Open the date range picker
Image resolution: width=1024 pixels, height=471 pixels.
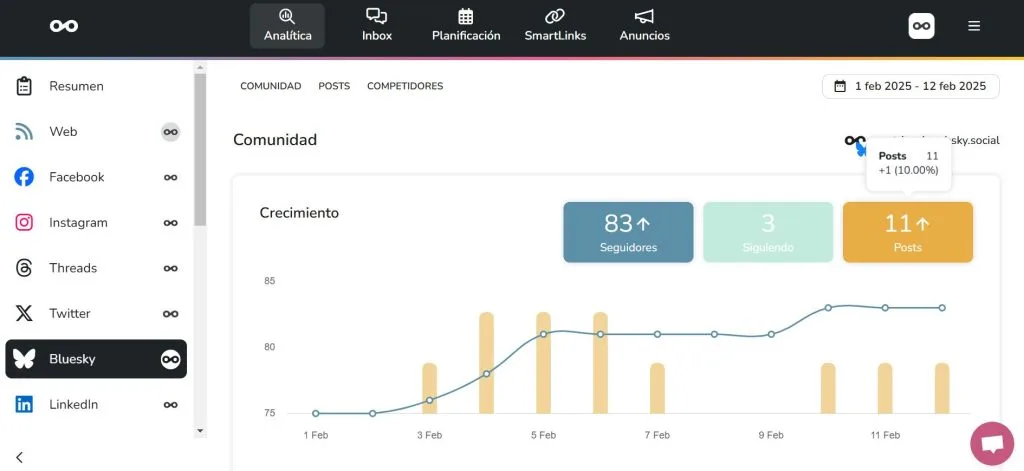pyautogui.click(x=910, y=86)
